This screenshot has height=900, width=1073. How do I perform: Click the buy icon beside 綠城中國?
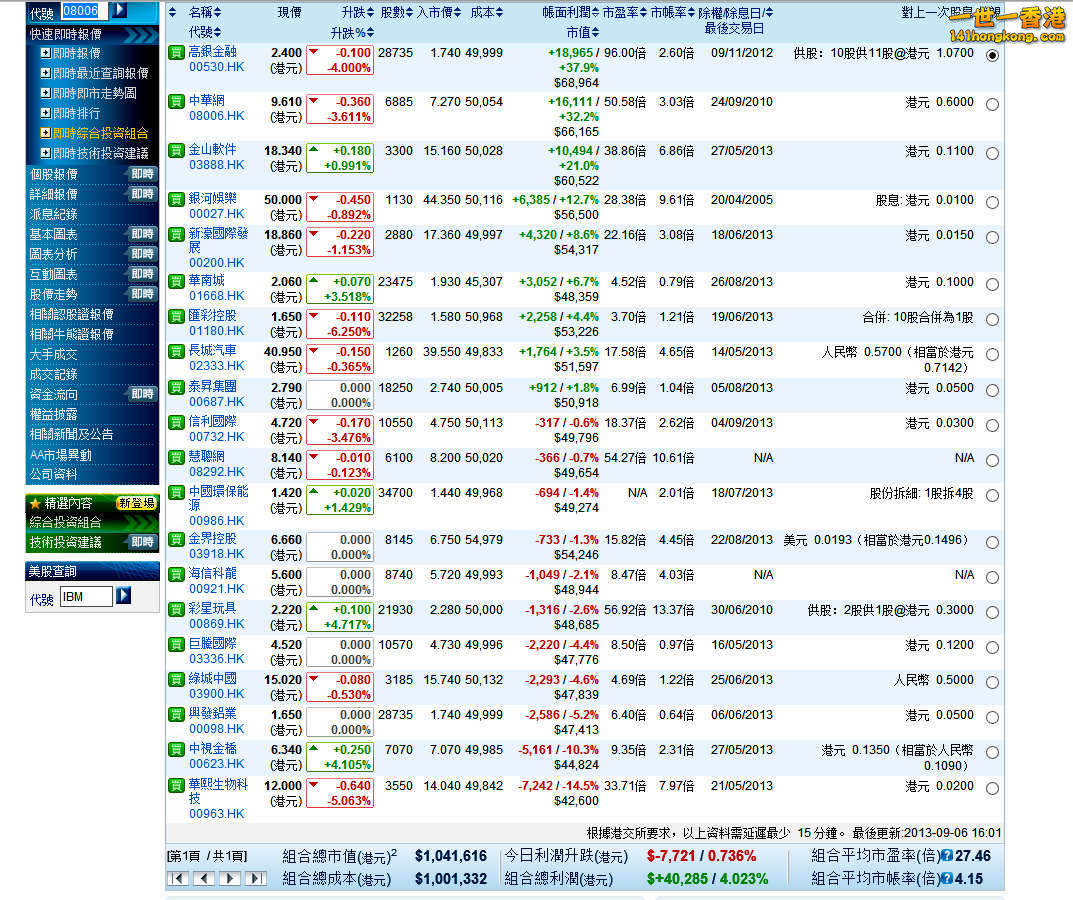point(177,680)
